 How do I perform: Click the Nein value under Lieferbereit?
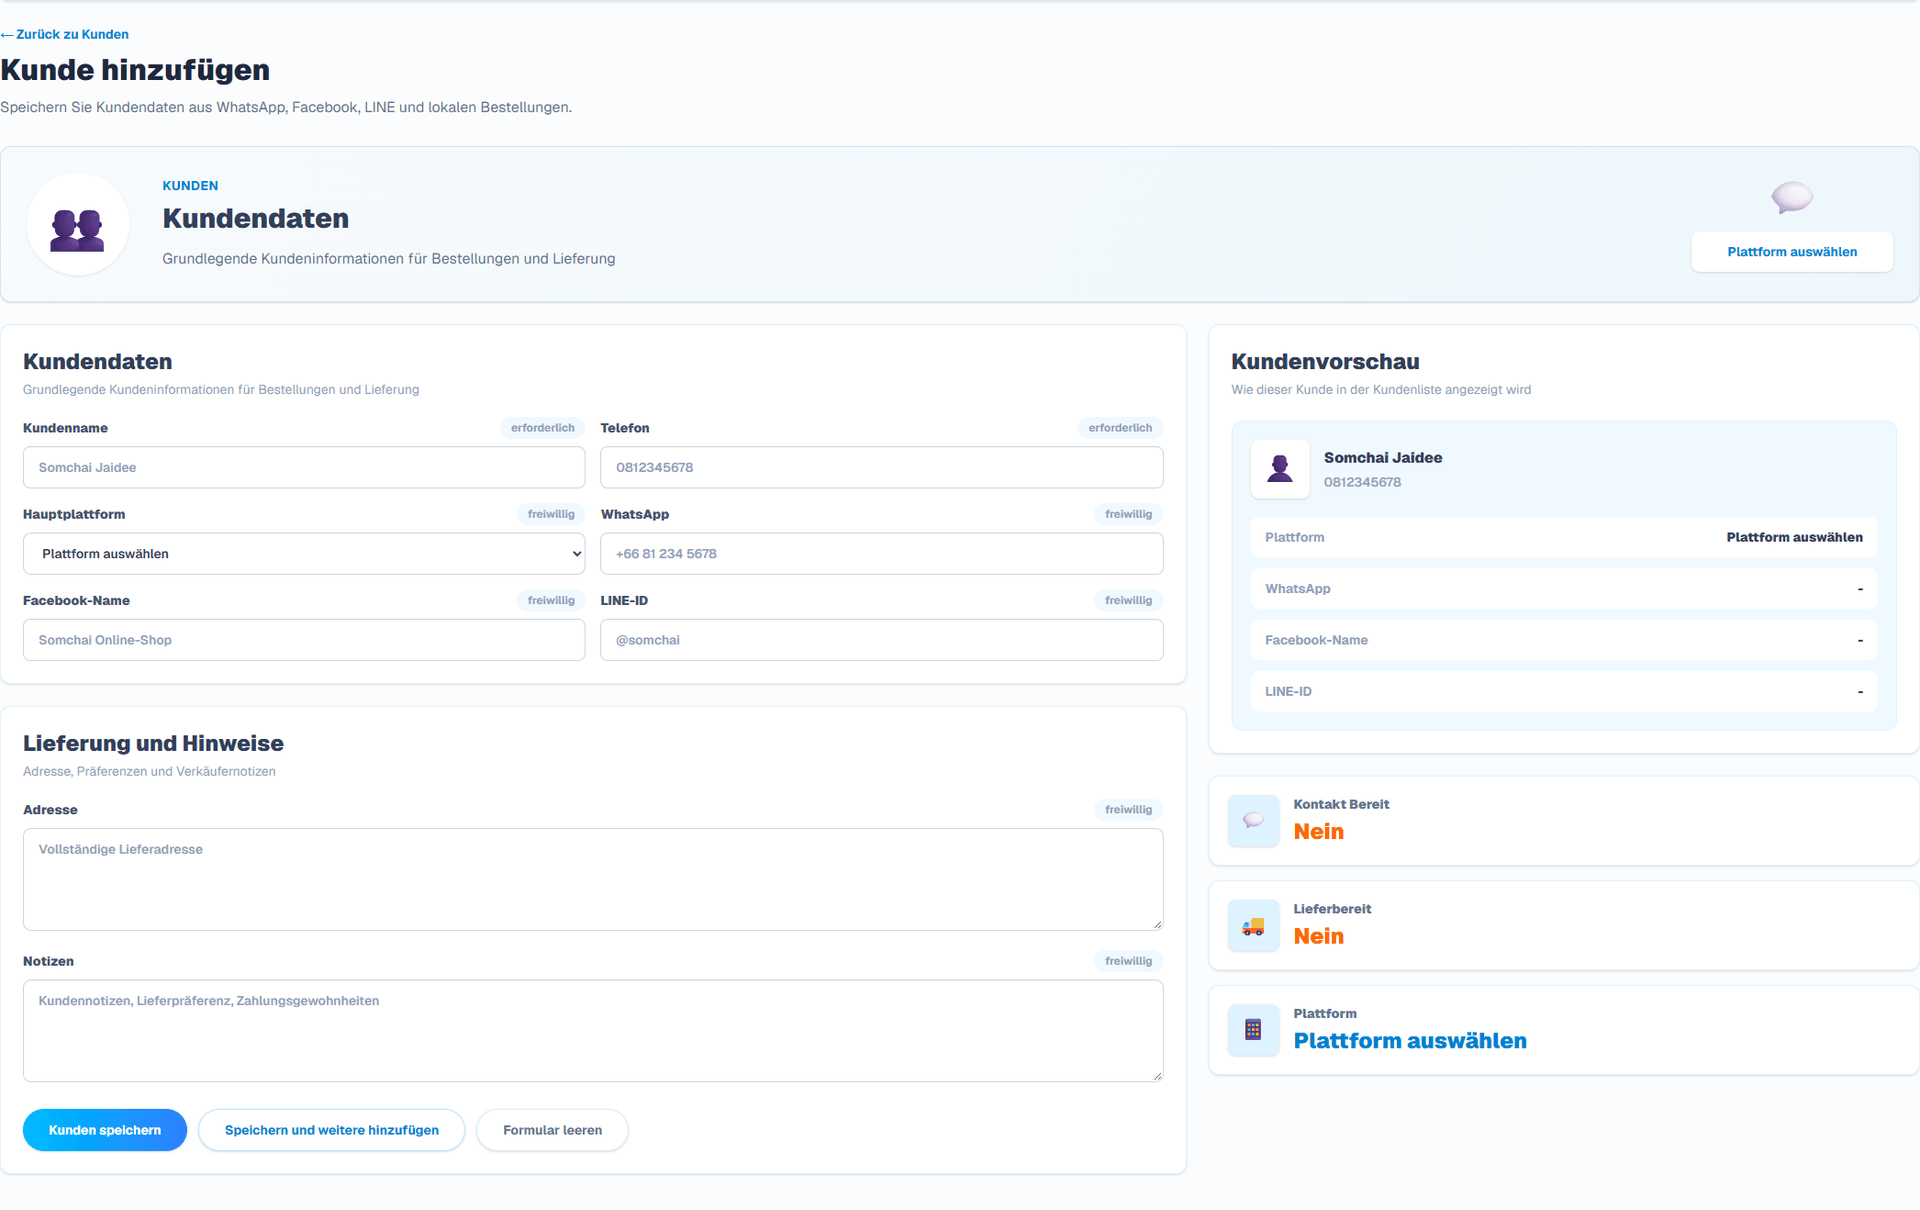1318,937
